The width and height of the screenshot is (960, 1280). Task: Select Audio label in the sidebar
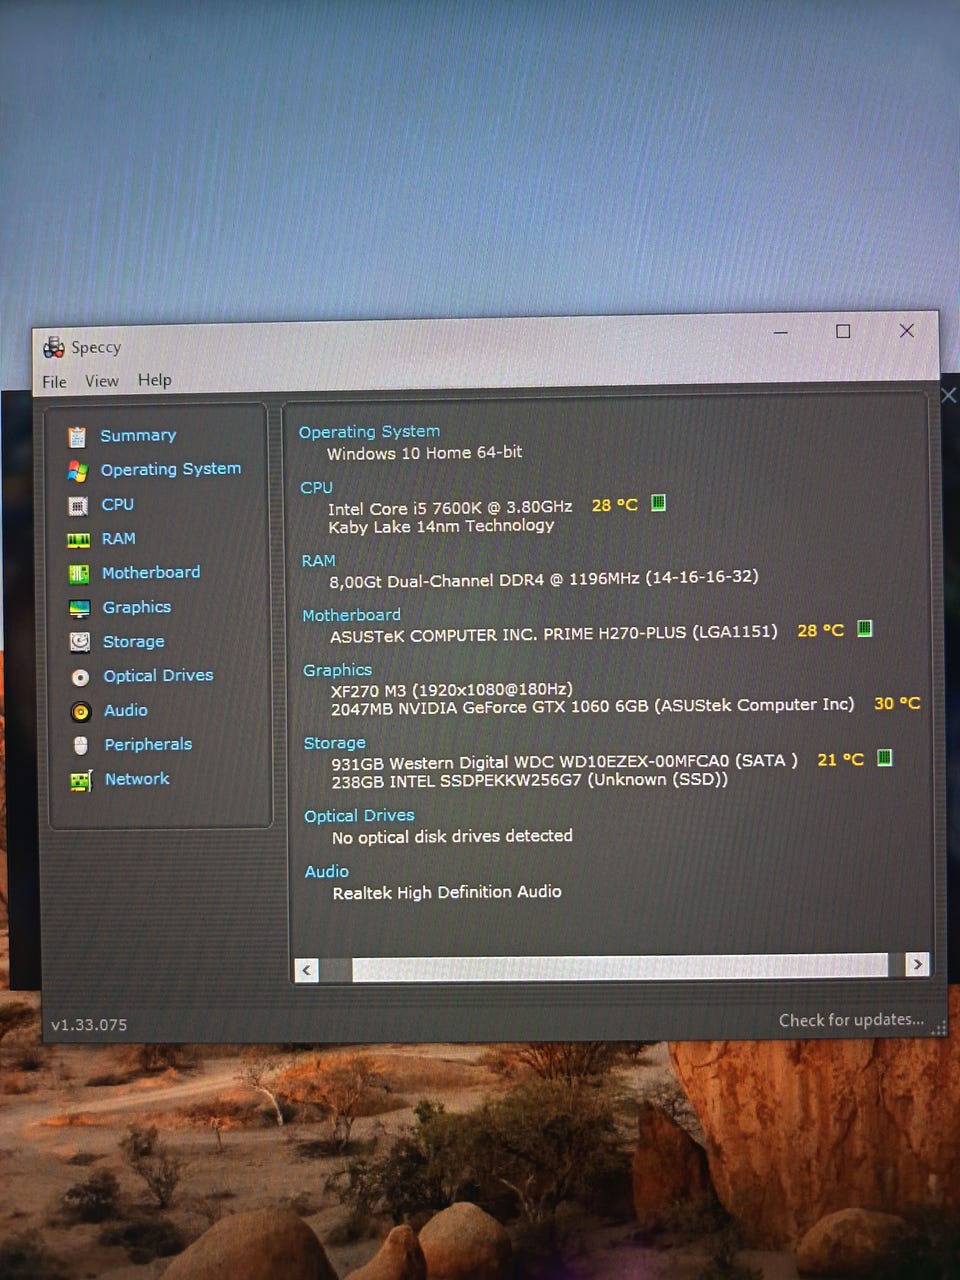pyautogui.click(x=126, y=710)
